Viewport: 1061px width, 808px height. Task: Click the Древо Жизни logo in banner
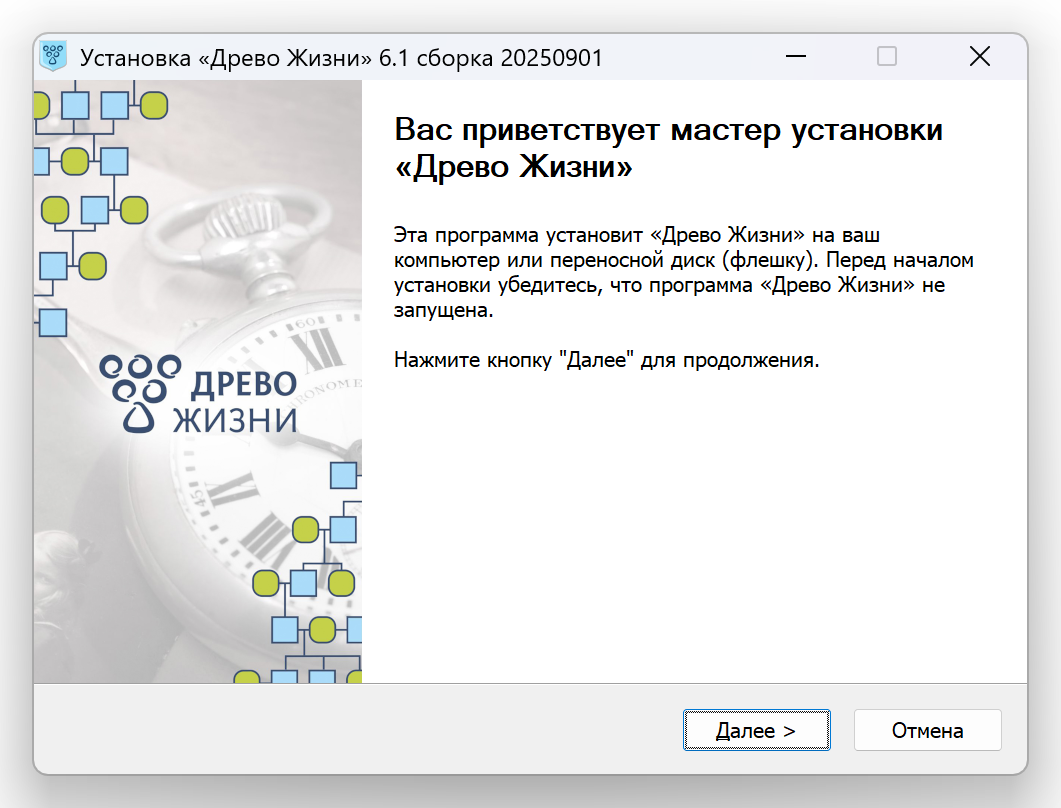pyautogui.click(x=198, y=394)
